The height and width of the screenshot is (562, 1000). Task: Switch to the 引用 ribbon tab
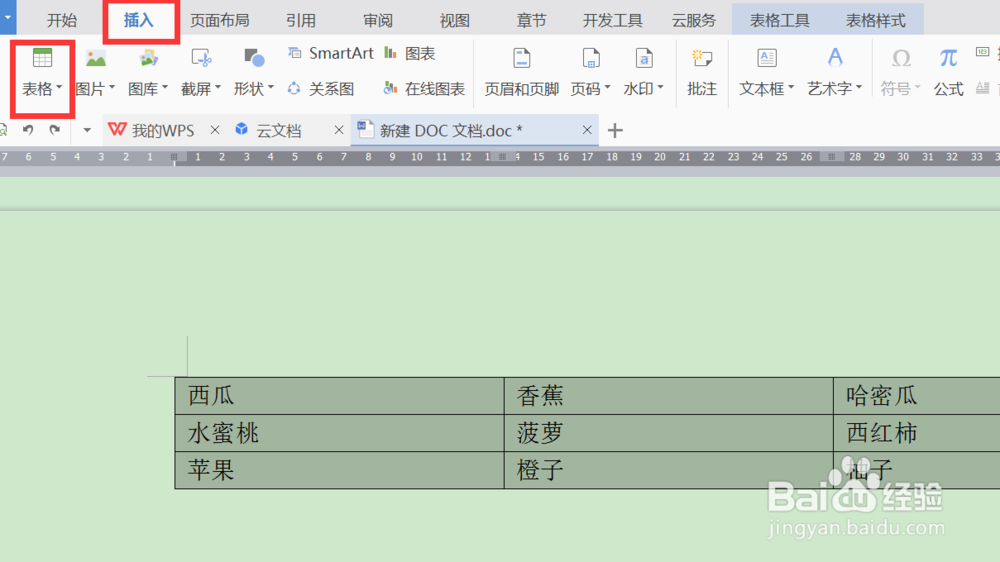click(x=301, y=20)
